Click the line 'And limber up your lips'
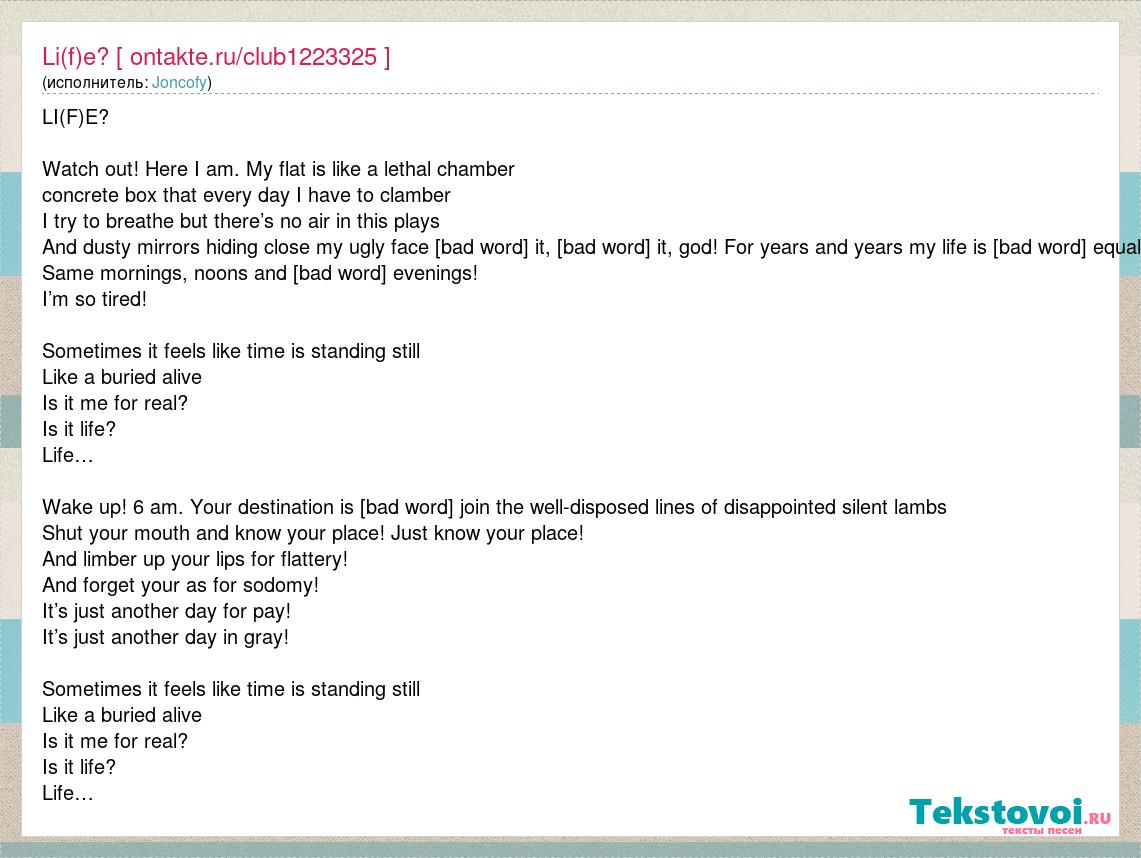The height and width of the screenshot is (858, 1141). click(x=195, y=560)
